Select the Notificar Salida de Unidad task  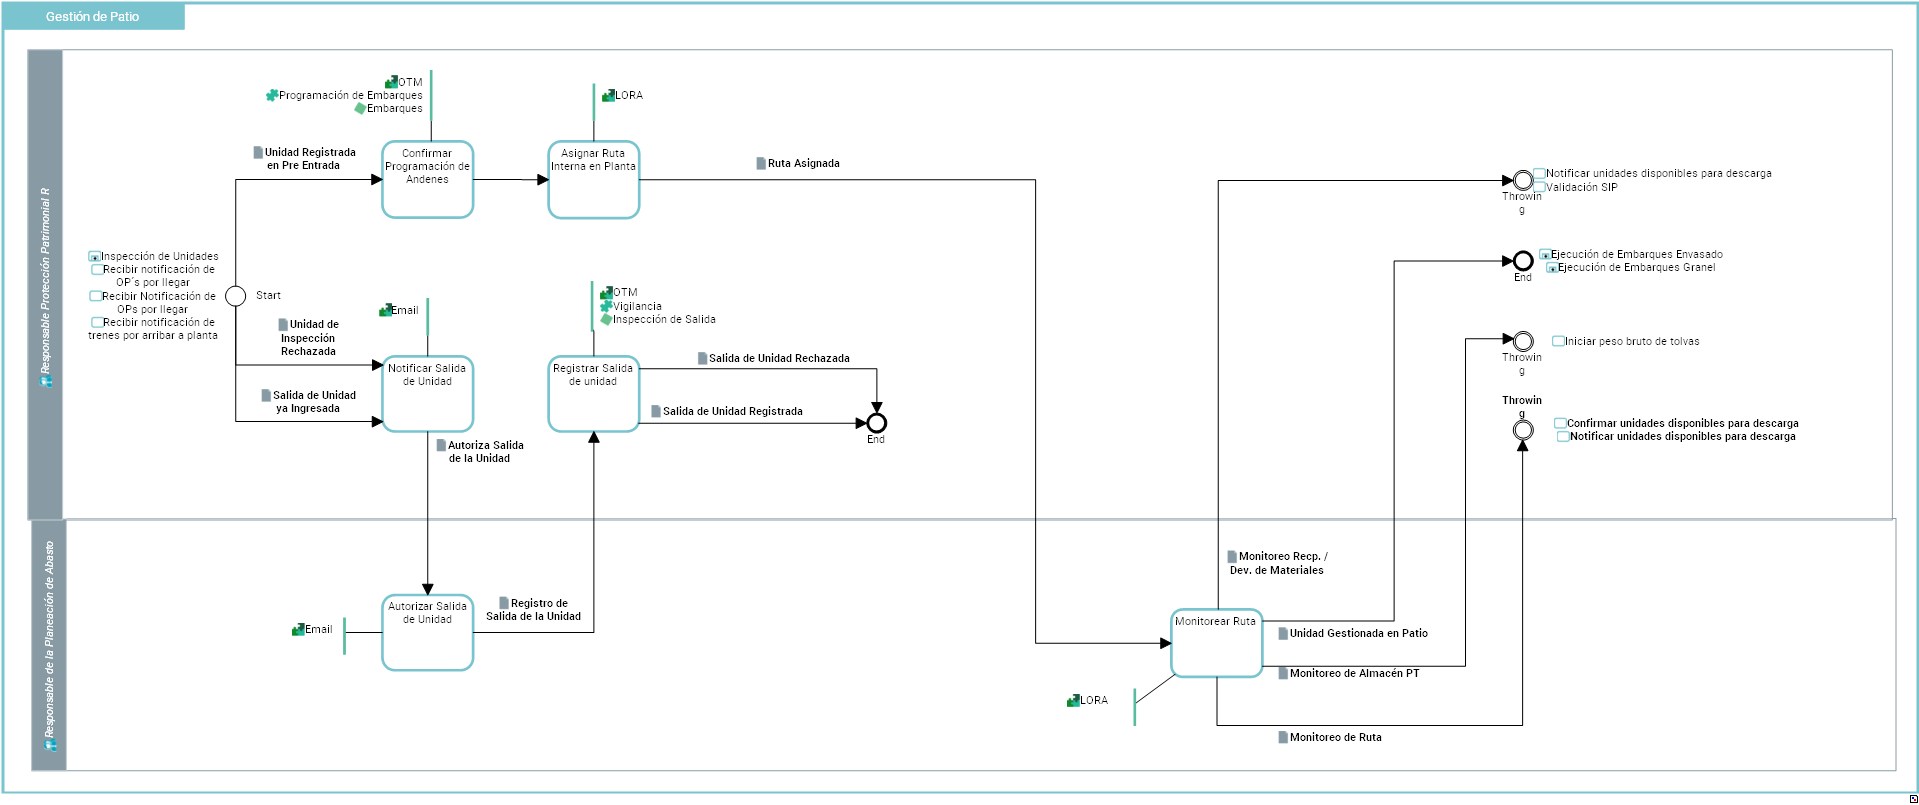[x=427, y=394]
